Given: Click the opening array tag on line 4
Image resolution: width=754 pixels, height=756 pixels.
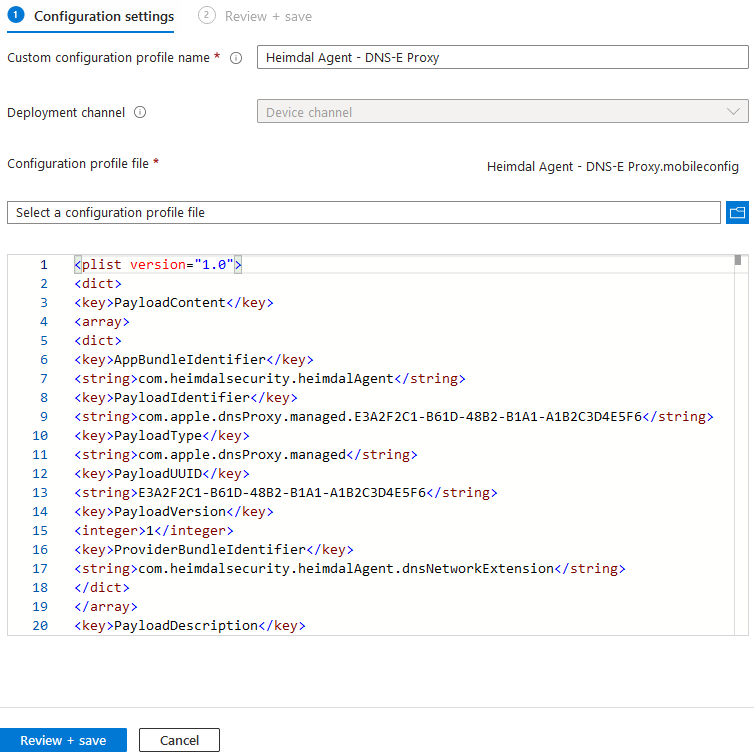Looking at the screenshot, I should click(102, 322).
